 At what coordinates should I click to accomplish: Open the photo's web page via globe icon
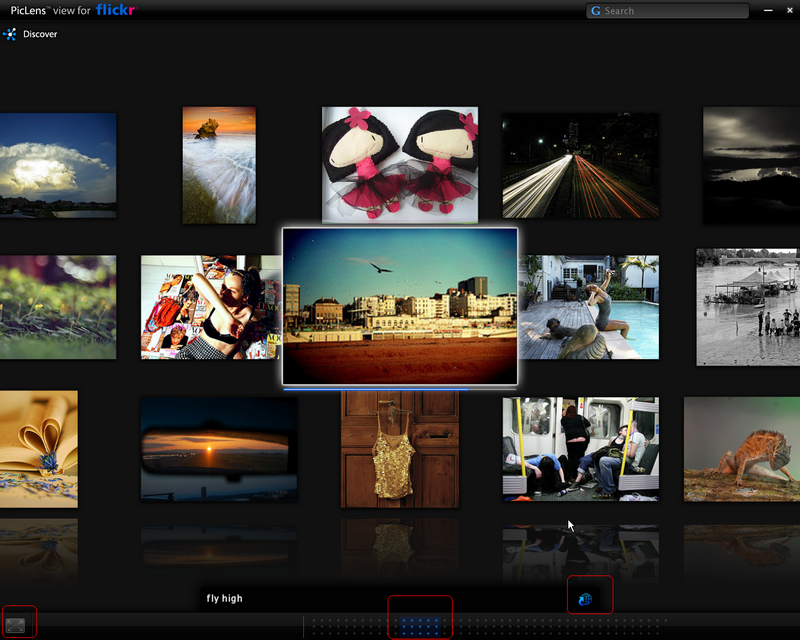coord(585,599)
